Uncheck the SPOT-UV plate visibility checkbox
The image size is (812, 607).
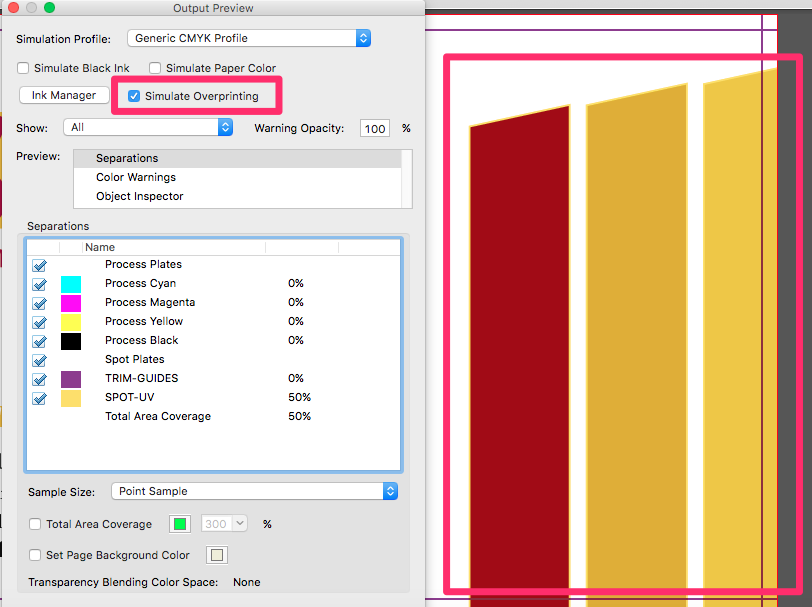(39, 398)
